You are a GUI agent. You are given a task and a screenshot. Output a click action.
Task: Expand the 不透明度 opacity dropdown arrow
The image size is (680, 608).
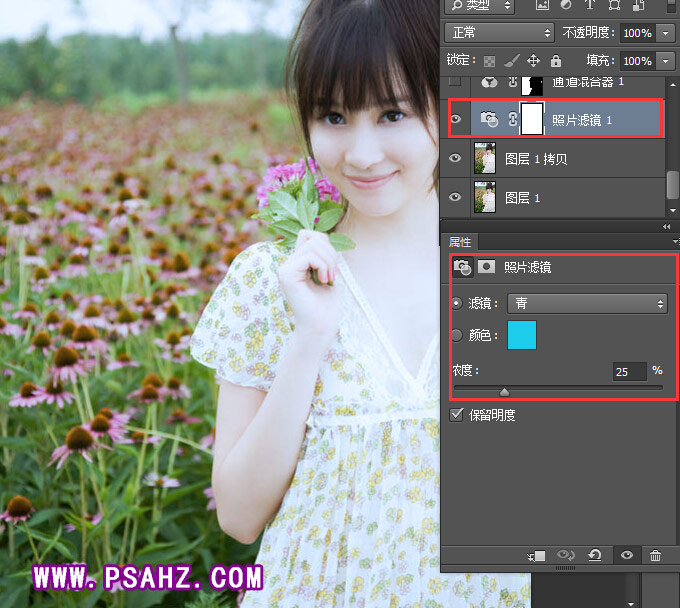point(666,33)
